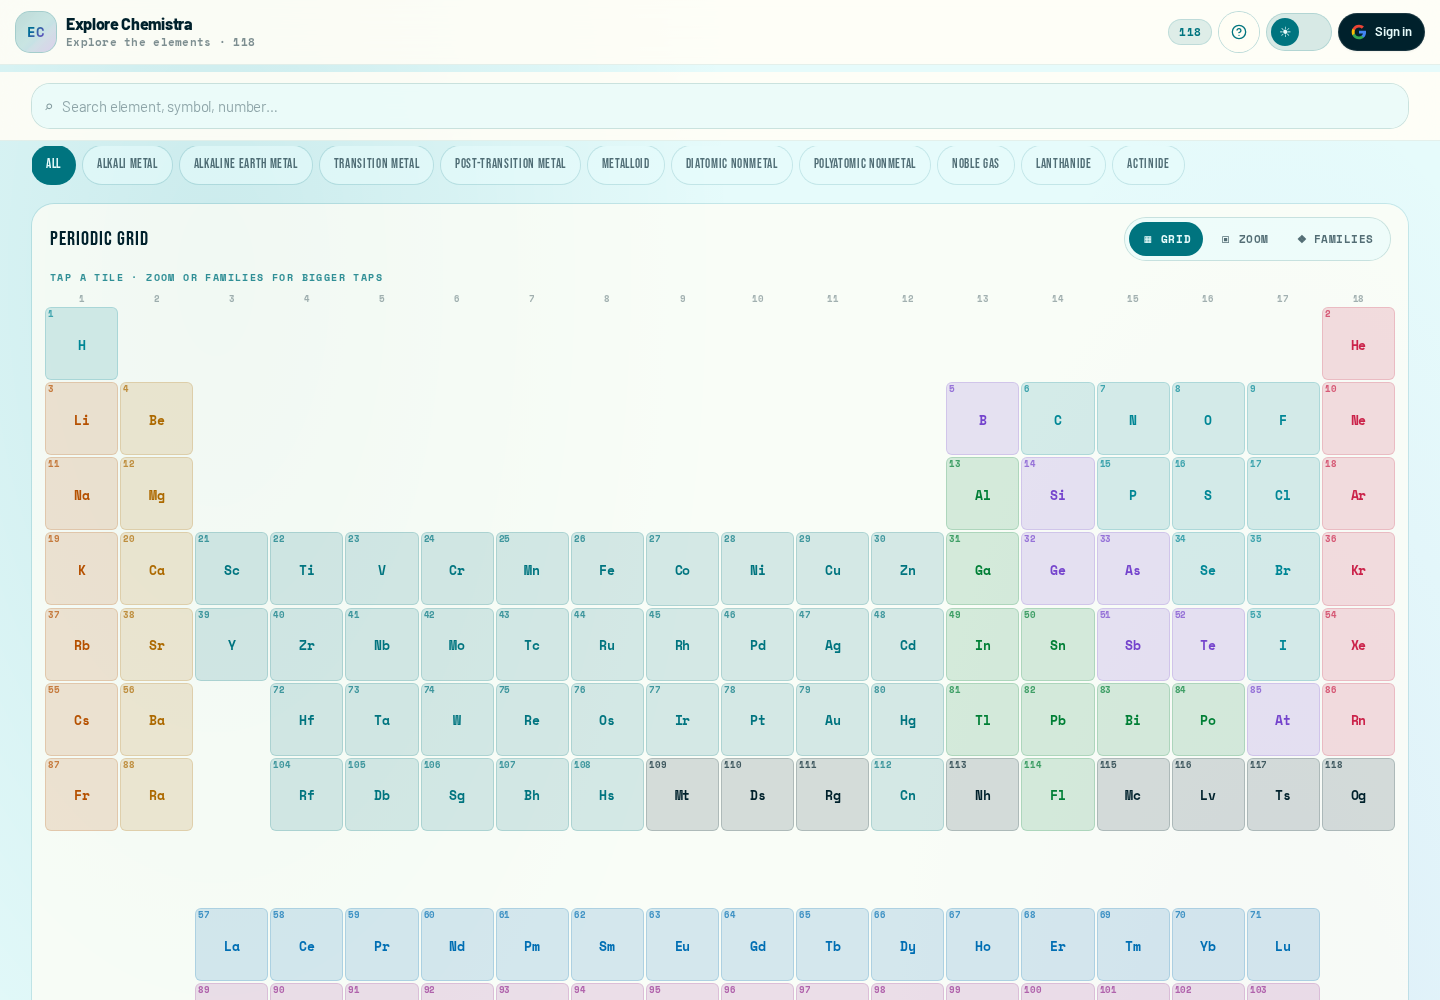Select the Flerovium Fl tile
This screenshot has width=1440, height=1000.
point(1058,795)
